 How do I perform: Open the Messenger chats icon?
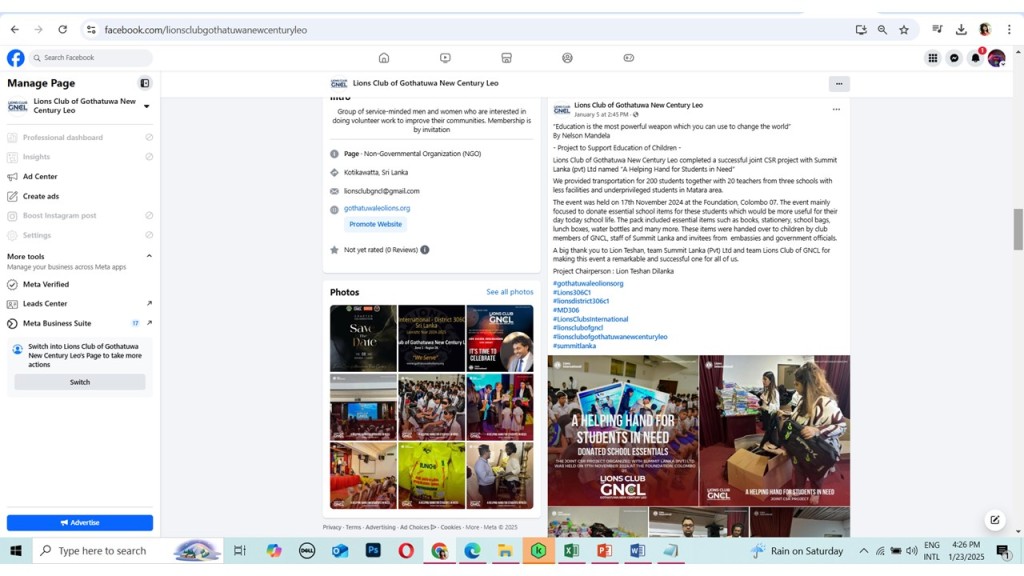click(954, 58)
